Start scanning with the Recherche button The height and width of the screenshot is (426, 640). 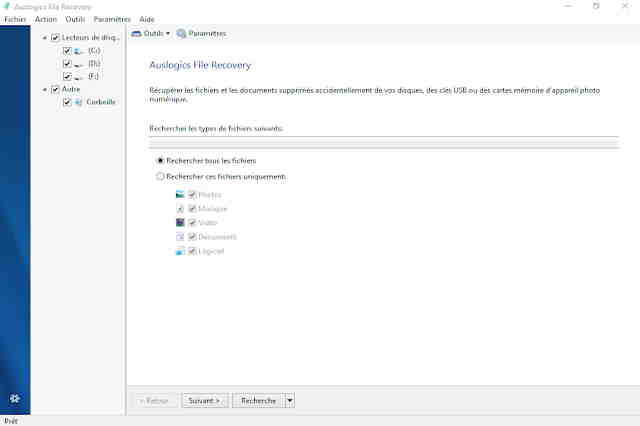[x=258, y=401]
